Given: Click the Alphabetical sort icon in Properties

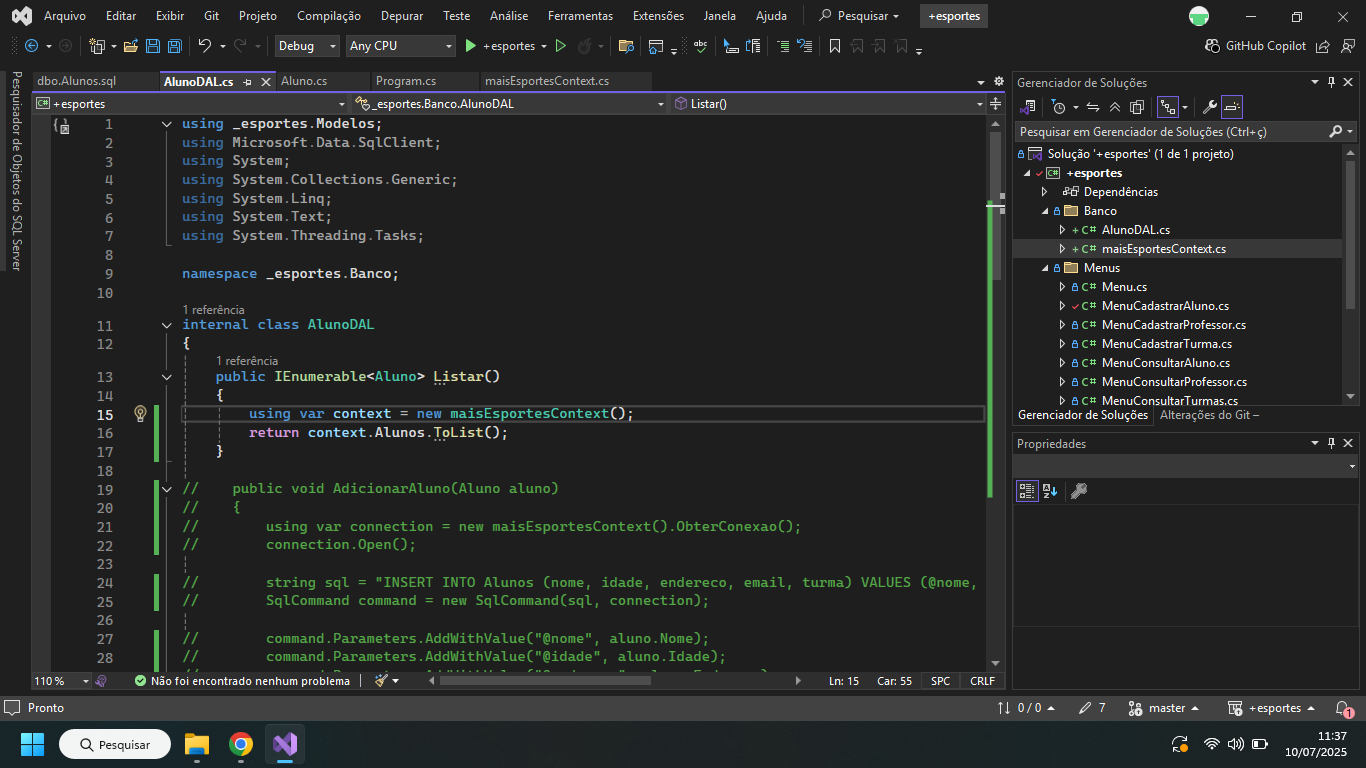Looking at the screenshot, I should (x=1050, y=490).
